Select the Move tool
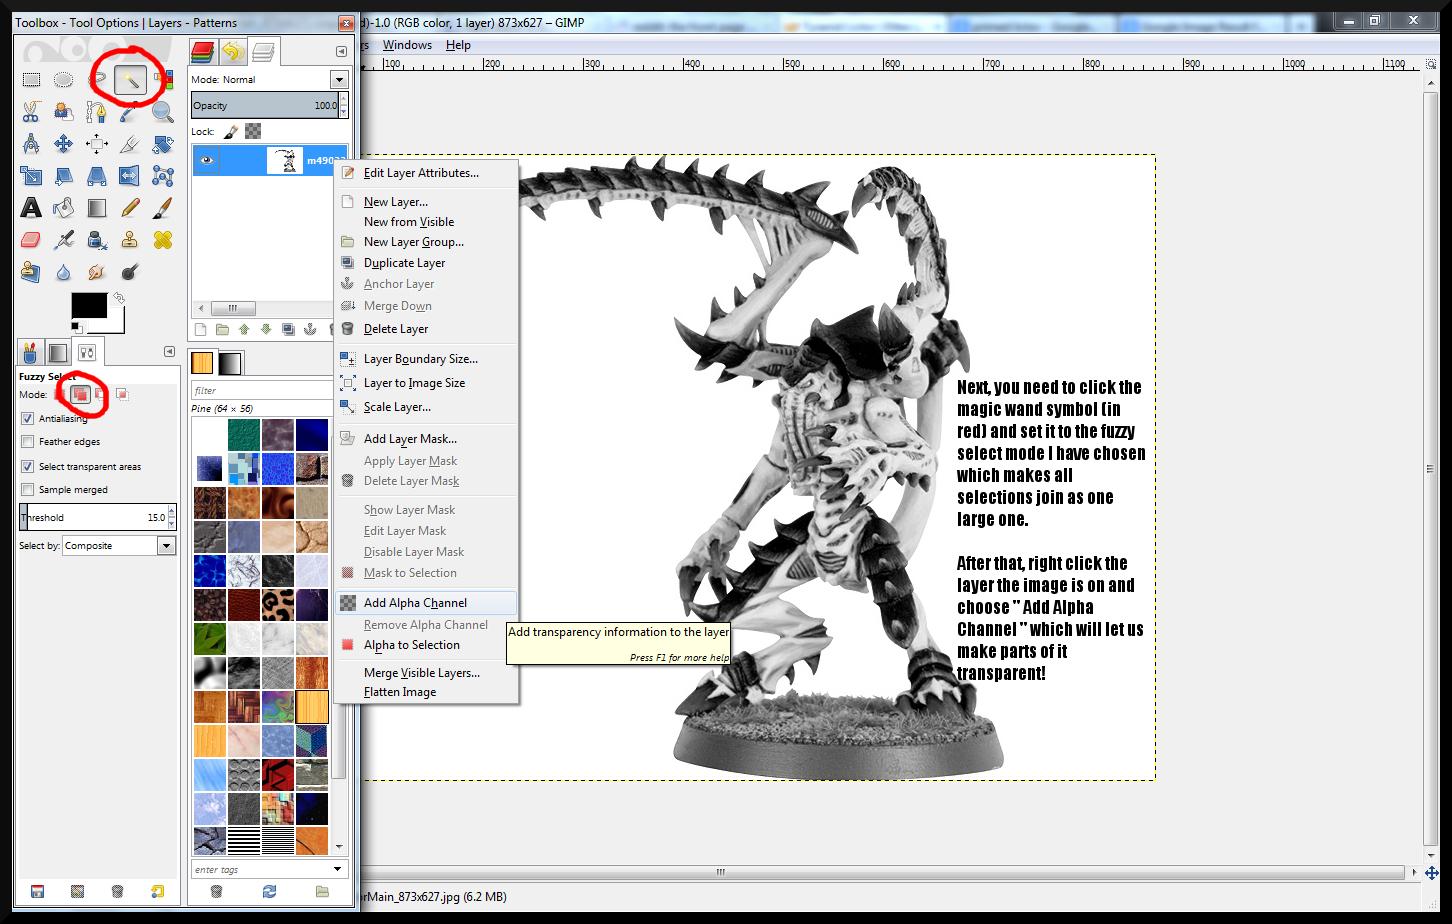 click(x=64, y=144)
